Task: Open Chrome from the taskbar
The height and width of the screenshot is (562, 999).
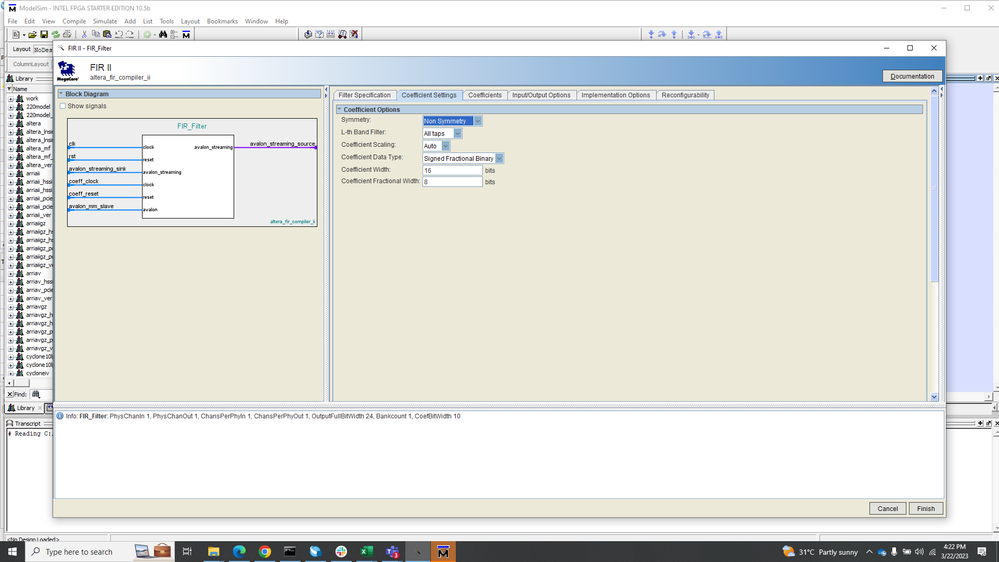Action: 264,552
